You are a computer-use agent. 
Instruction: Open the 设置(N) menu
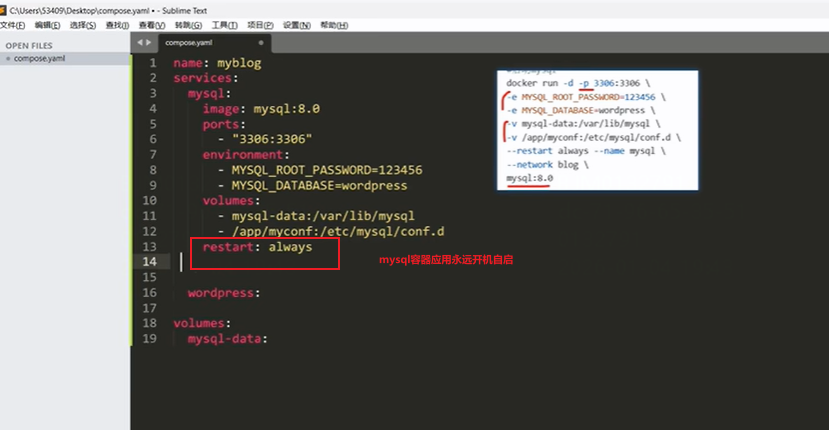click(297, 25)
